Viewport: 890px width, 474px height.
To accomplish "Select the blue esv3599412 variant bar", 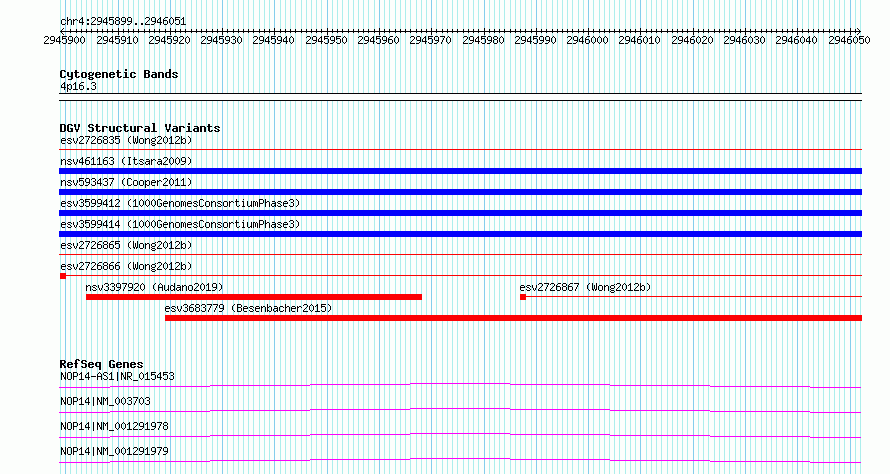I will (x=460, y=213).
